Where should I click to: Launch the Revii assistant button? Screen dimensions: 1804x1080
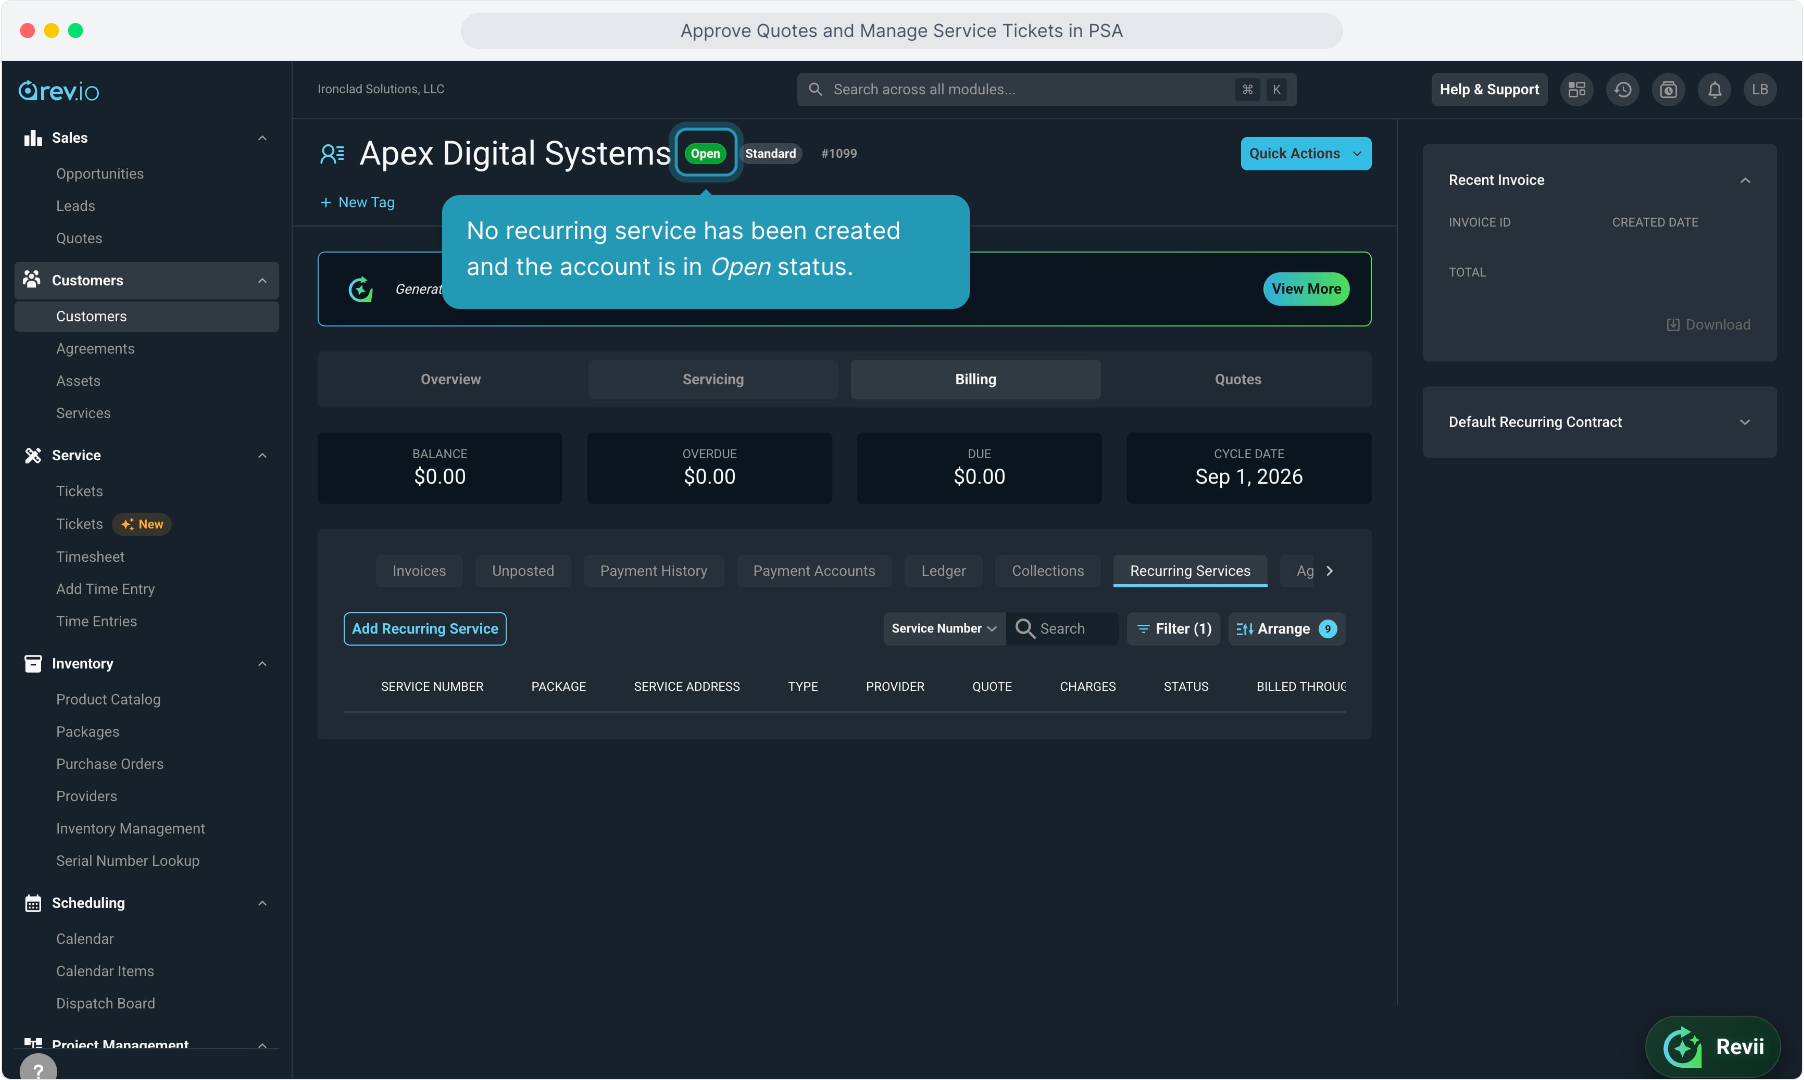(x=1713, y=1047)
